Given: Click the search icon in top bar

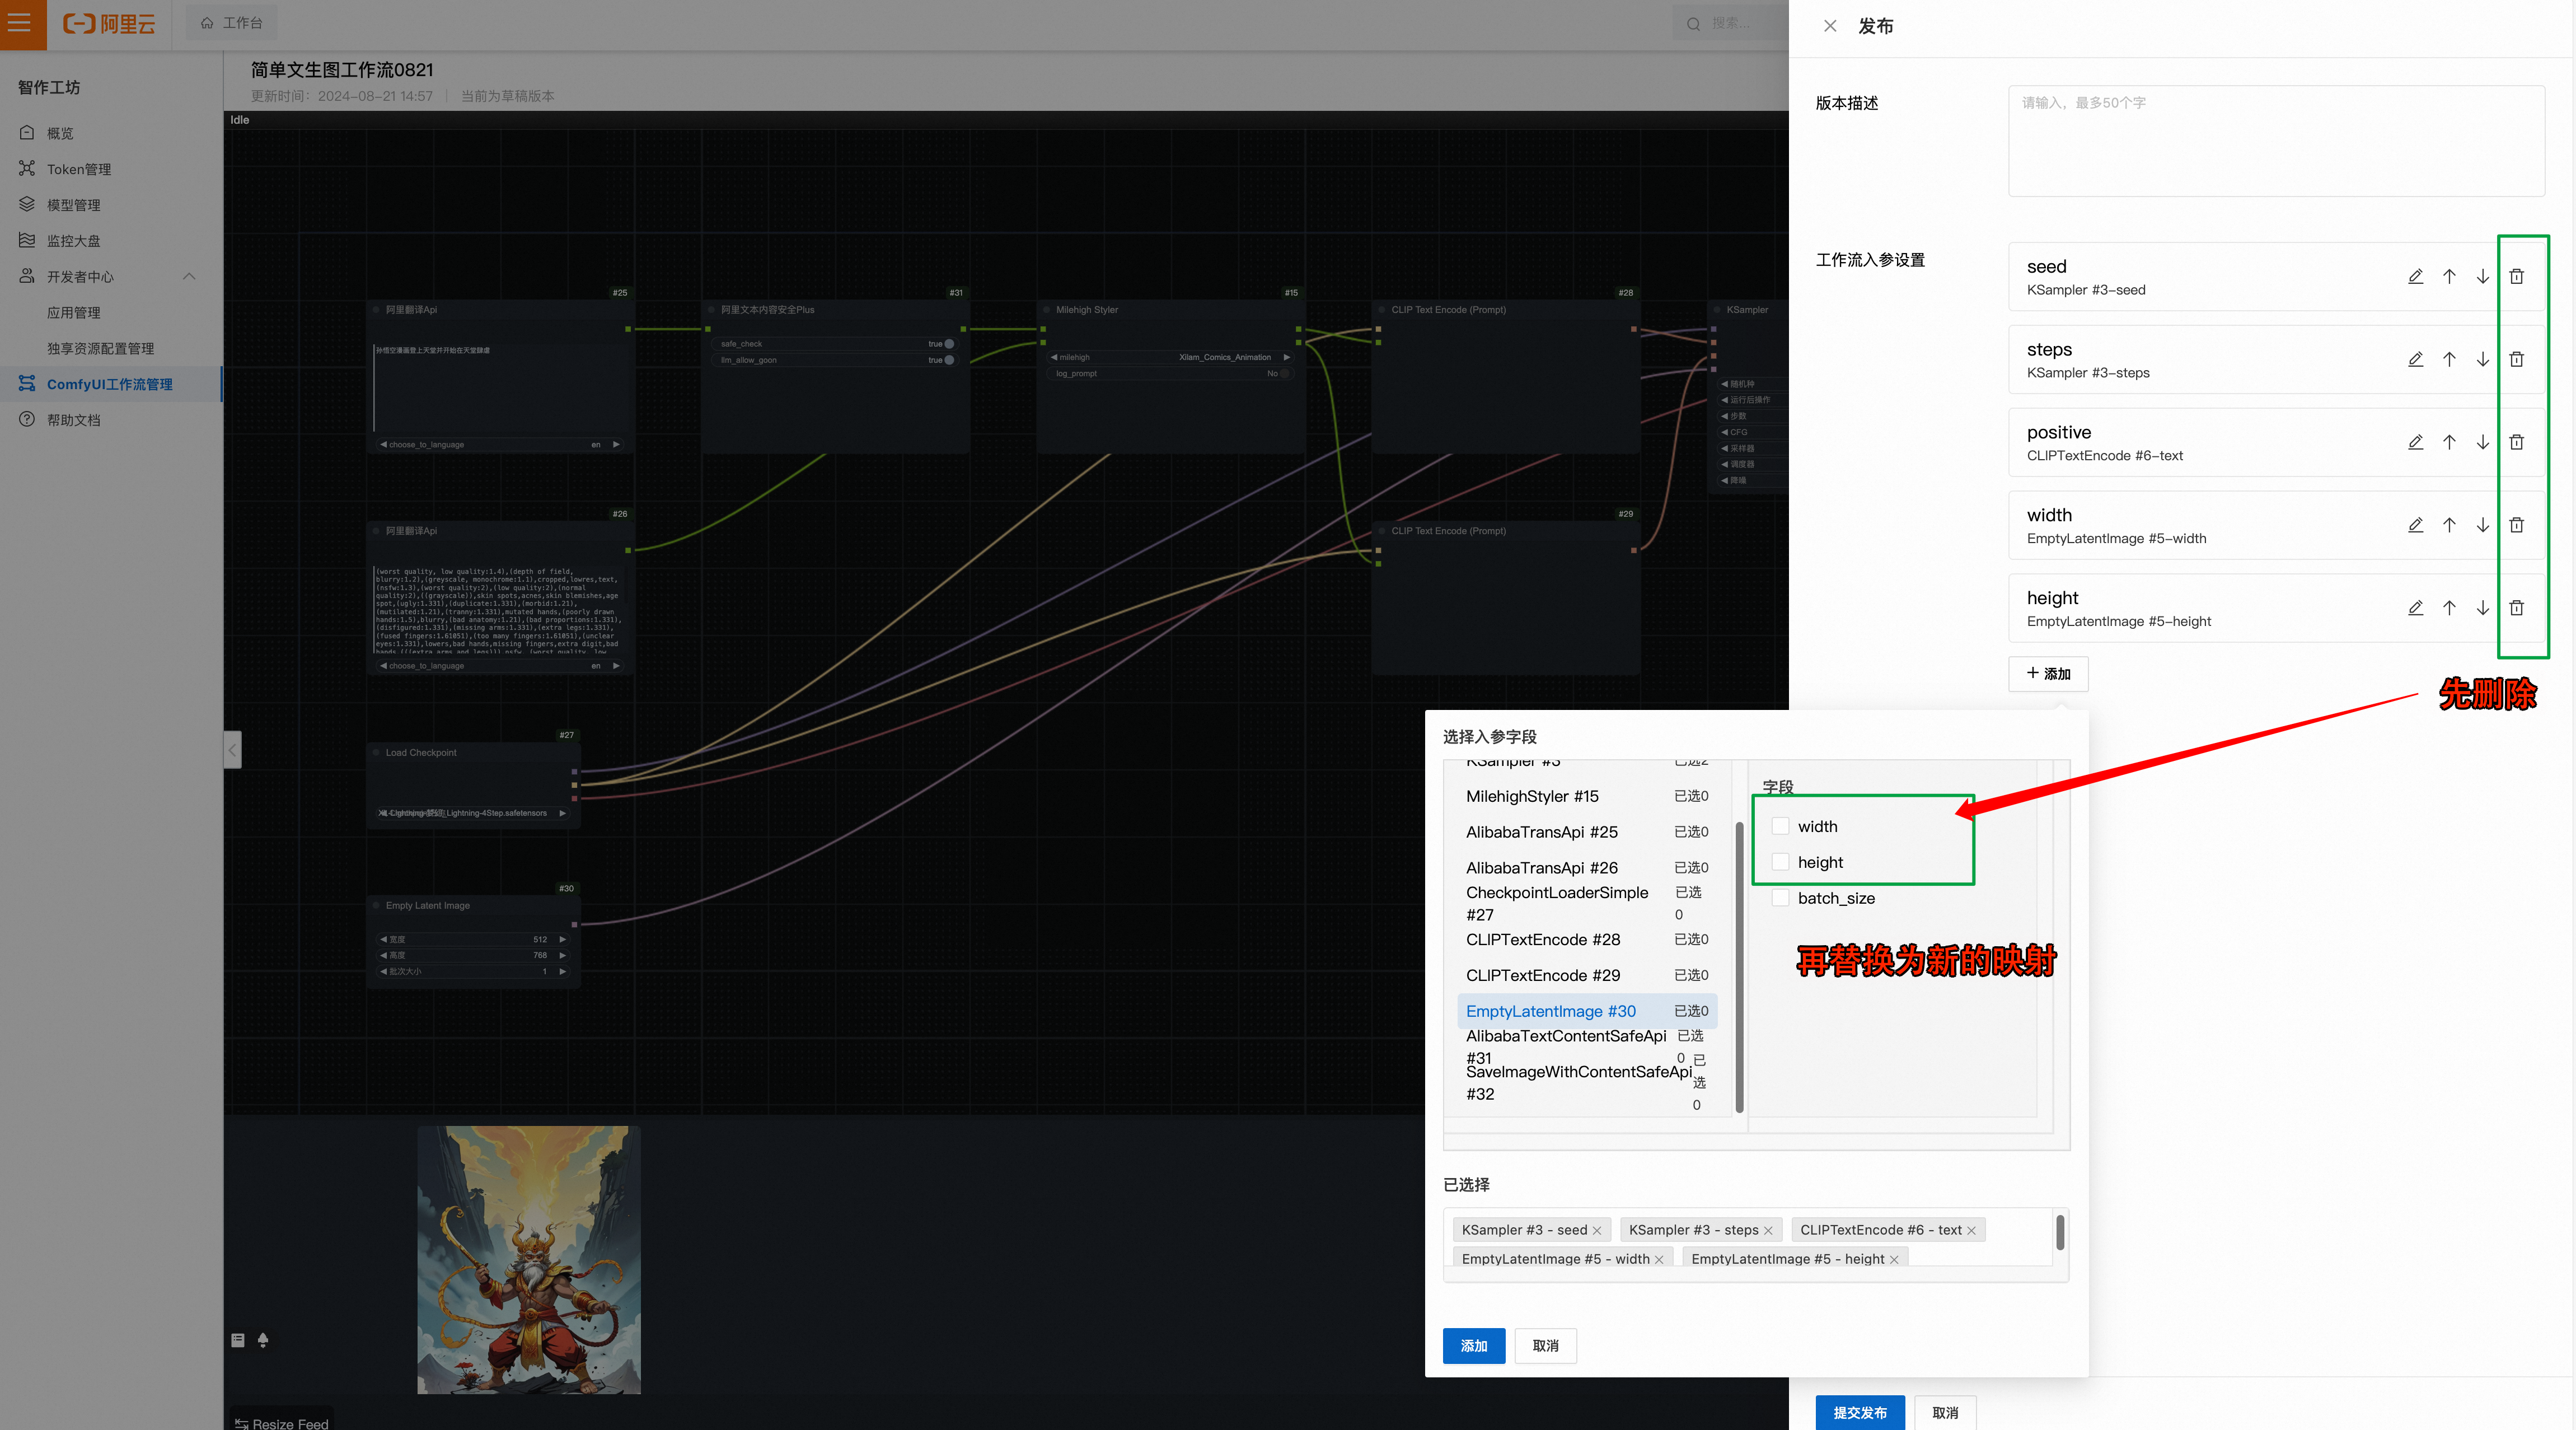Looking at the screenshot, I should (1693, 24).
